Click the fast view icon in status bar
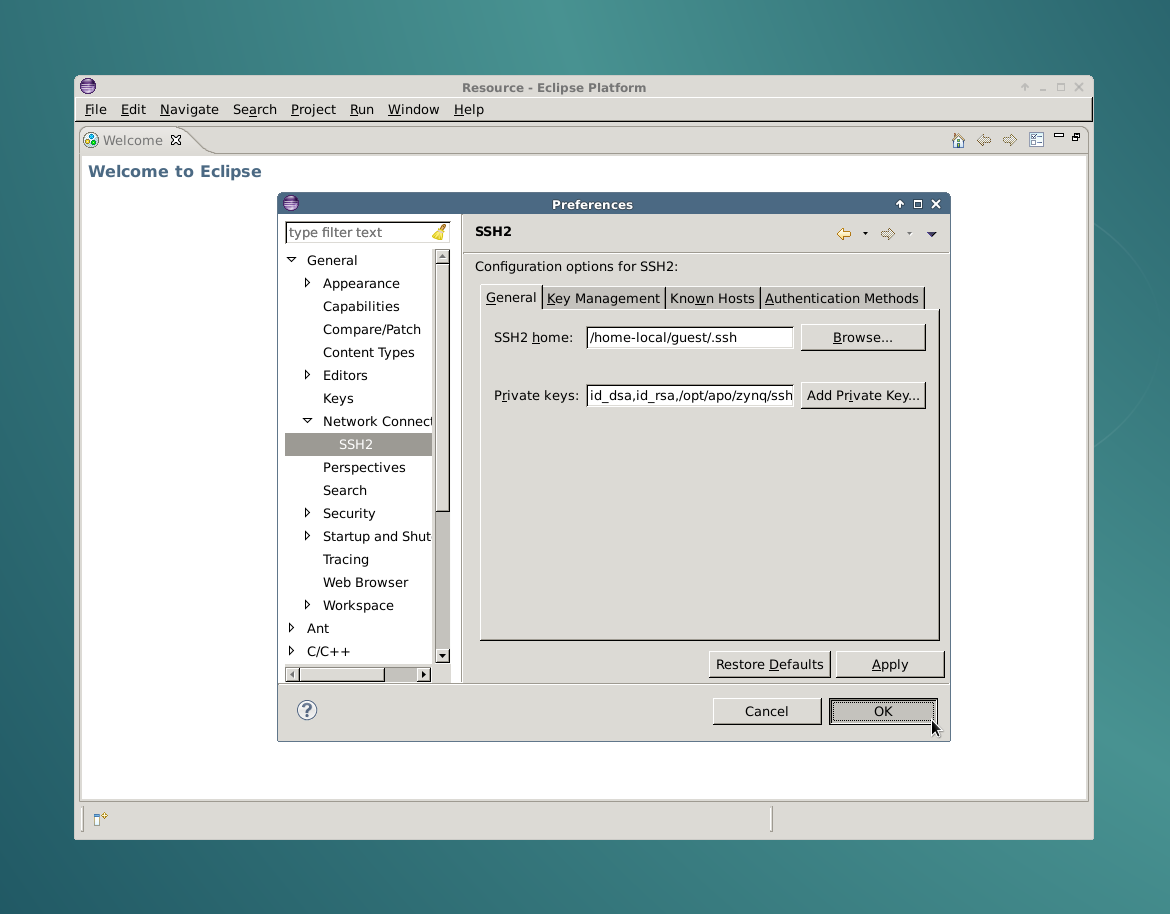The width and height of the screenshot is (1170, 914). point(100,819)
